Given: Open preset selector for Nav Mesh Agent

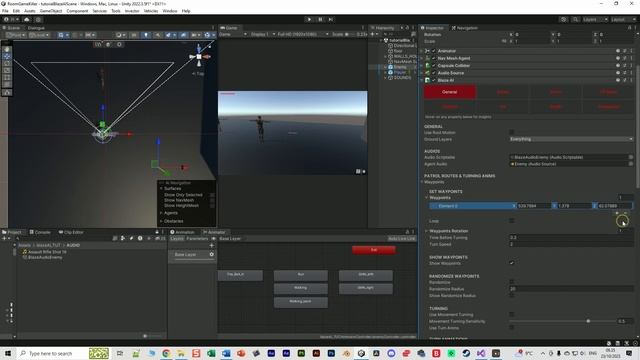Looking at the screenshot, I should pos(625,58).
